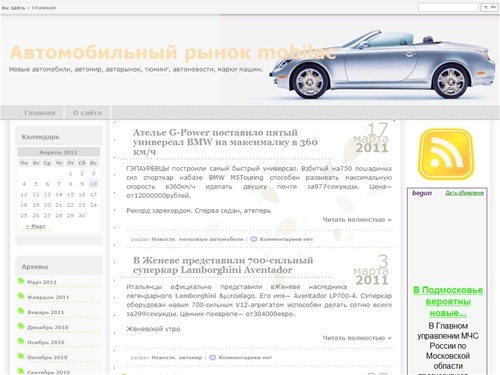Open the Новости category under the Lamborghini post
The height and width of the screenshot is (375, 500).
tap(163, 358)
